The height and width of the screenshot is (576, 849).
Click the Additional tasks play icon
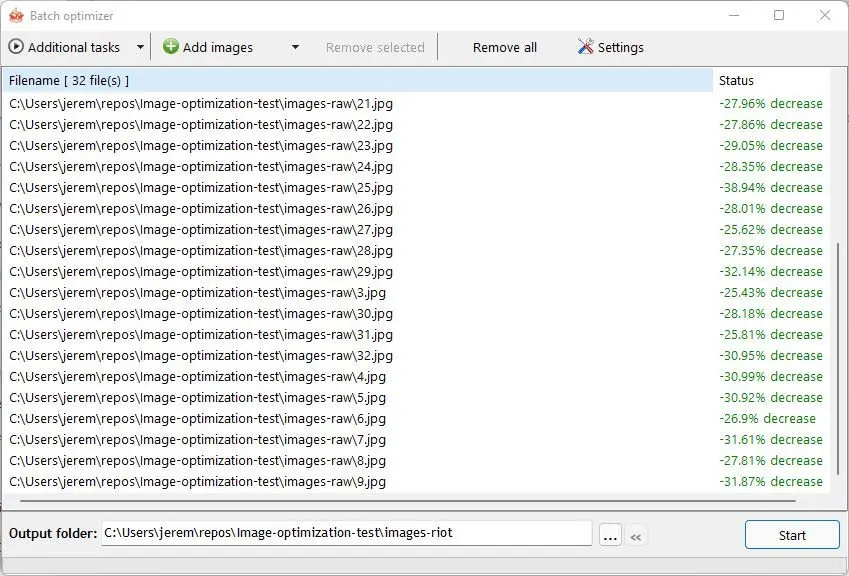(16, 47)
